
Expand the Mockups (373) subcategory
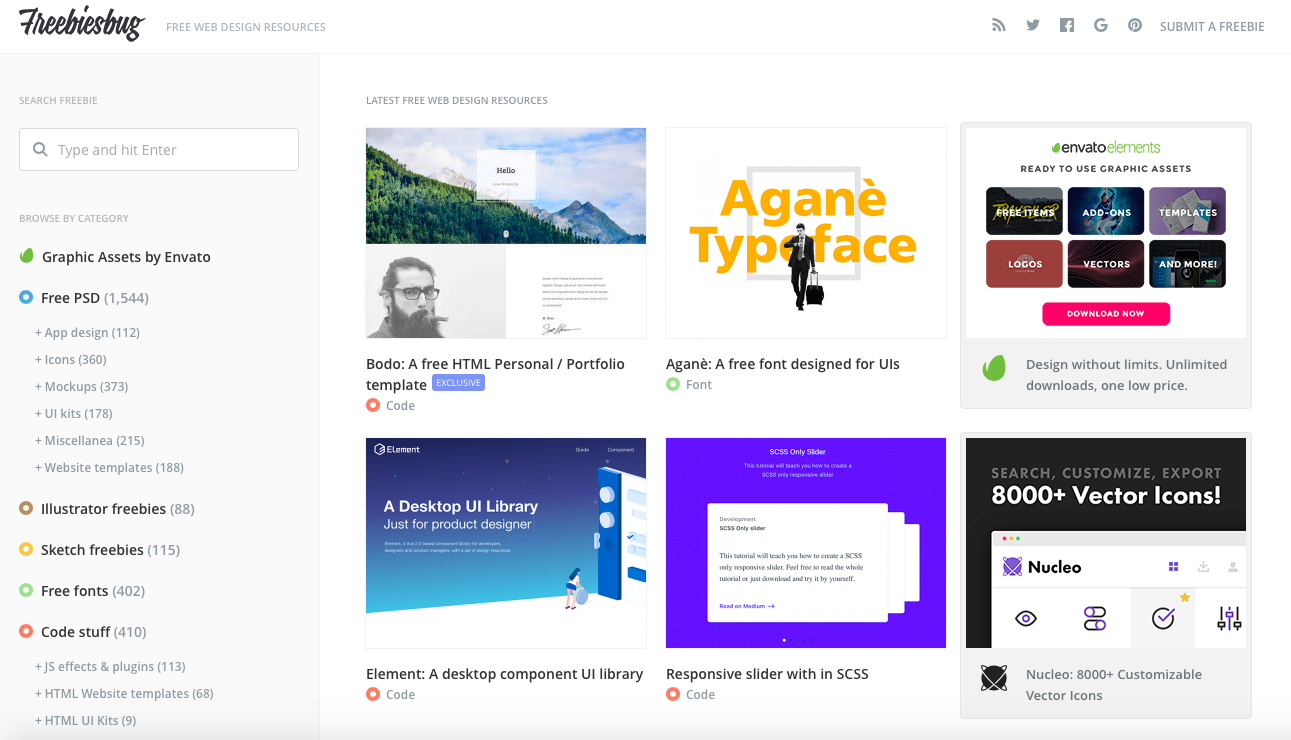[81, 386]
